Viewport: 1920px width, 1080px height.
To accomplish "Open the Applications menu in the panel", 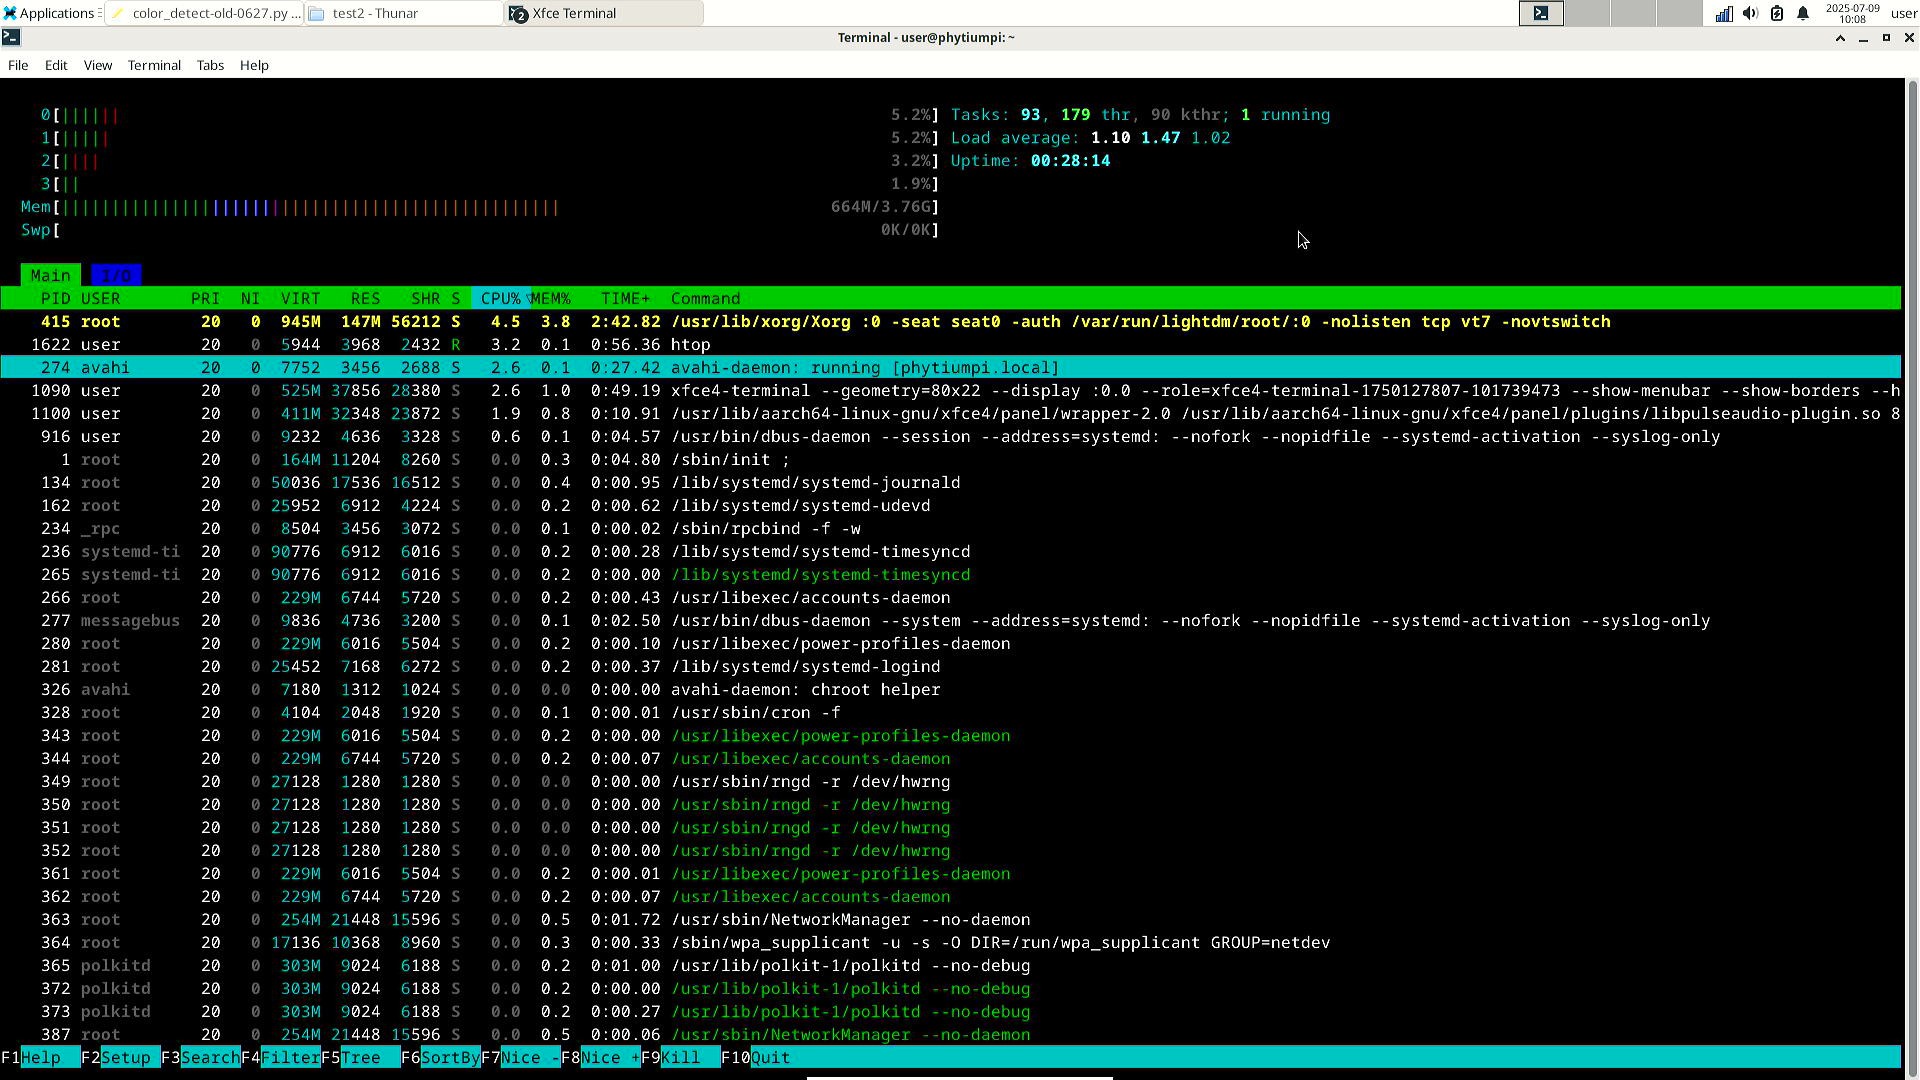I will click(x=50, y=13).
